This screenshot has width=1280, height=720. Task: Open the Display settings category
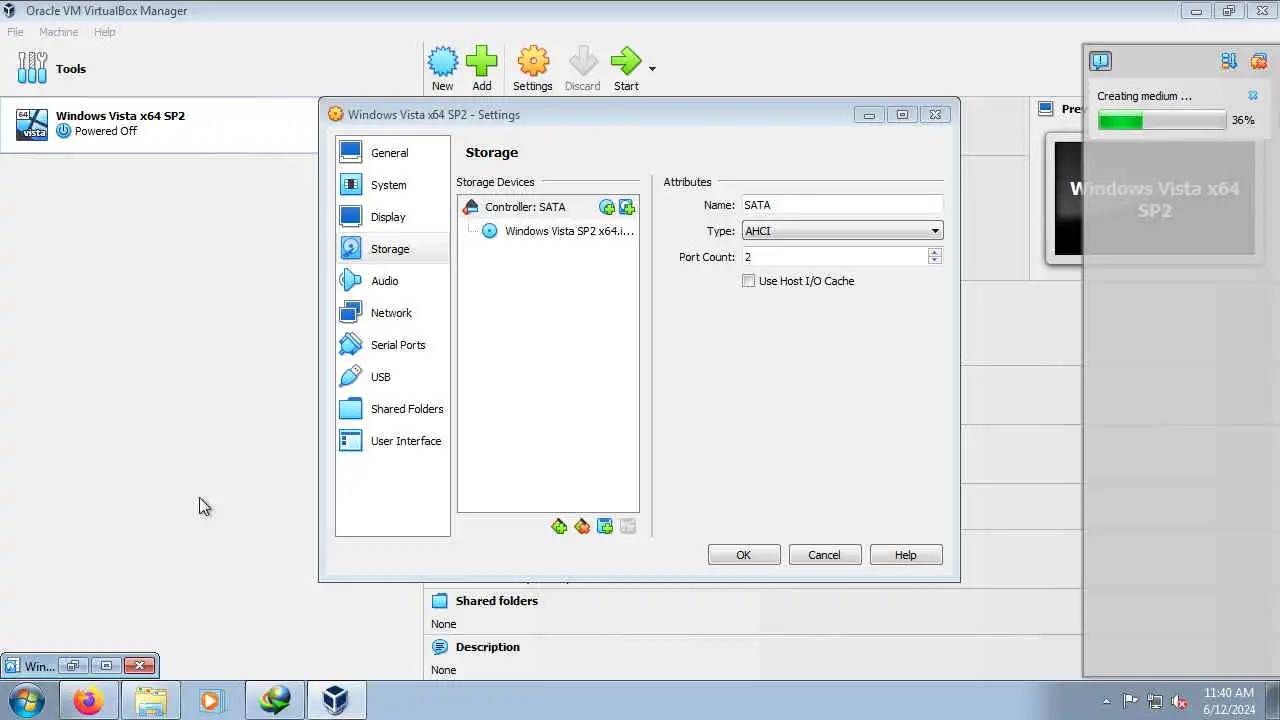tap(392, 217)
